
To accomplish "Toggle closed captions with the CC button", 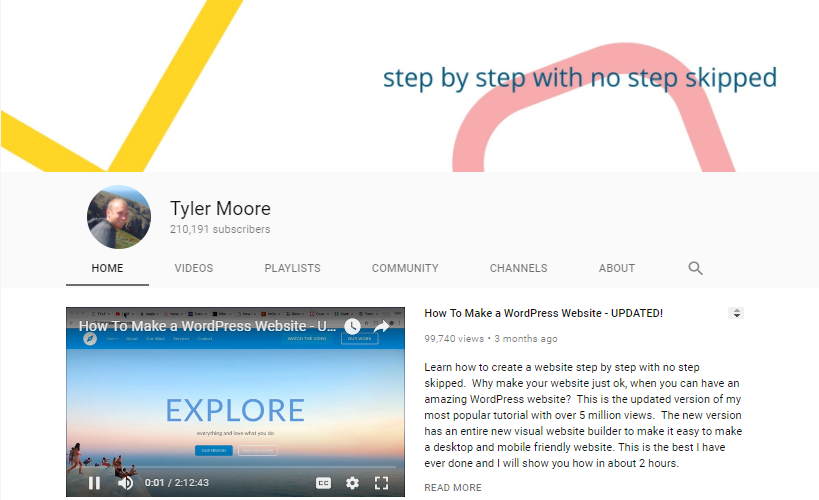I will pos(323,483).
